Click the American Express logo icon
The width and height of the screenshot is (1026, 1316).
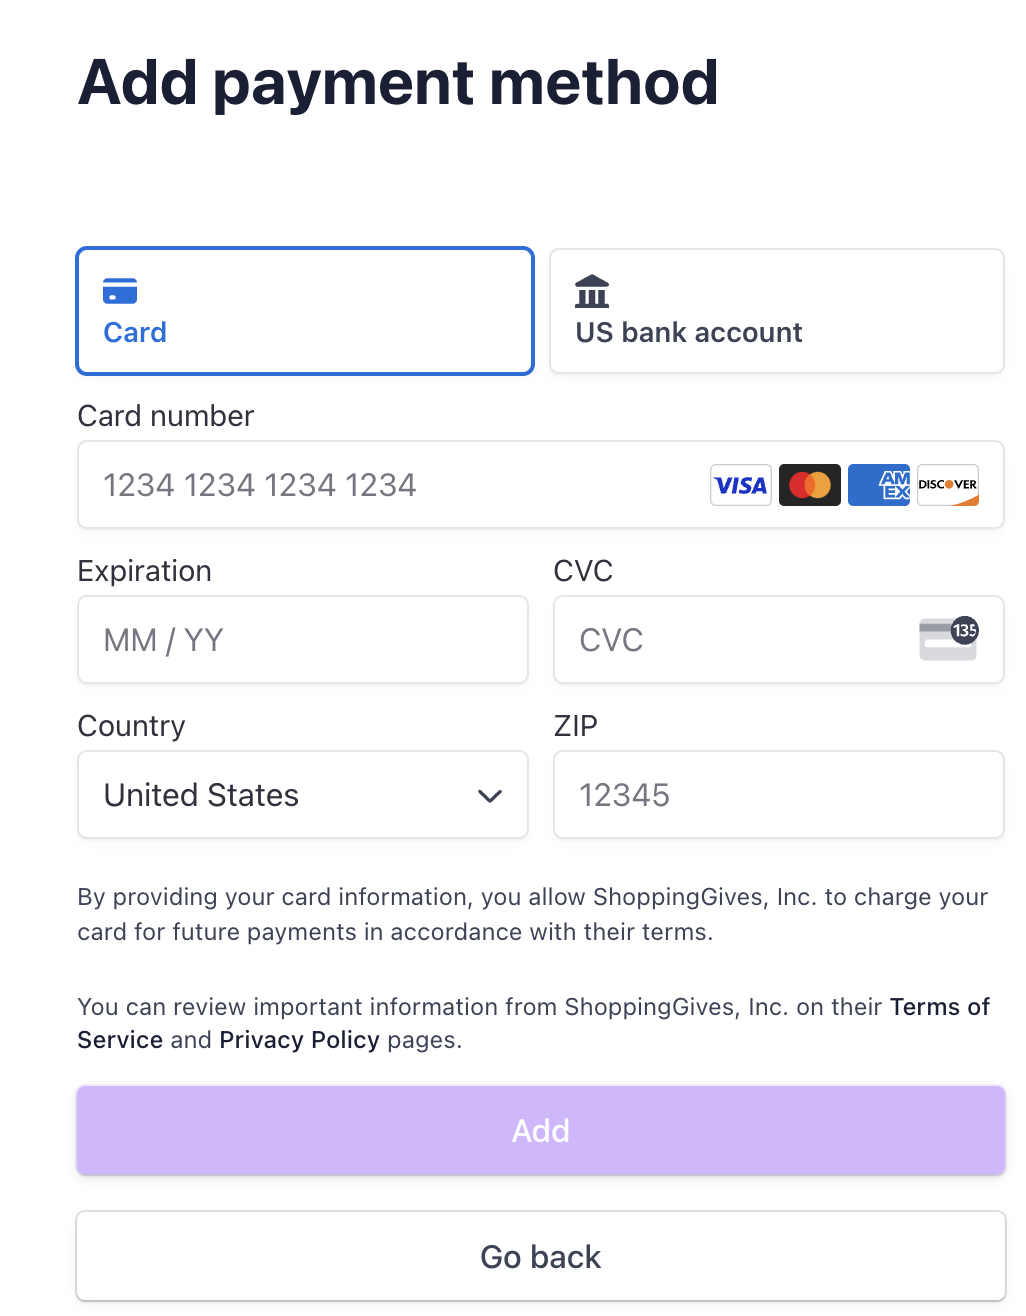pyautogui.click(x=879, y=485)
